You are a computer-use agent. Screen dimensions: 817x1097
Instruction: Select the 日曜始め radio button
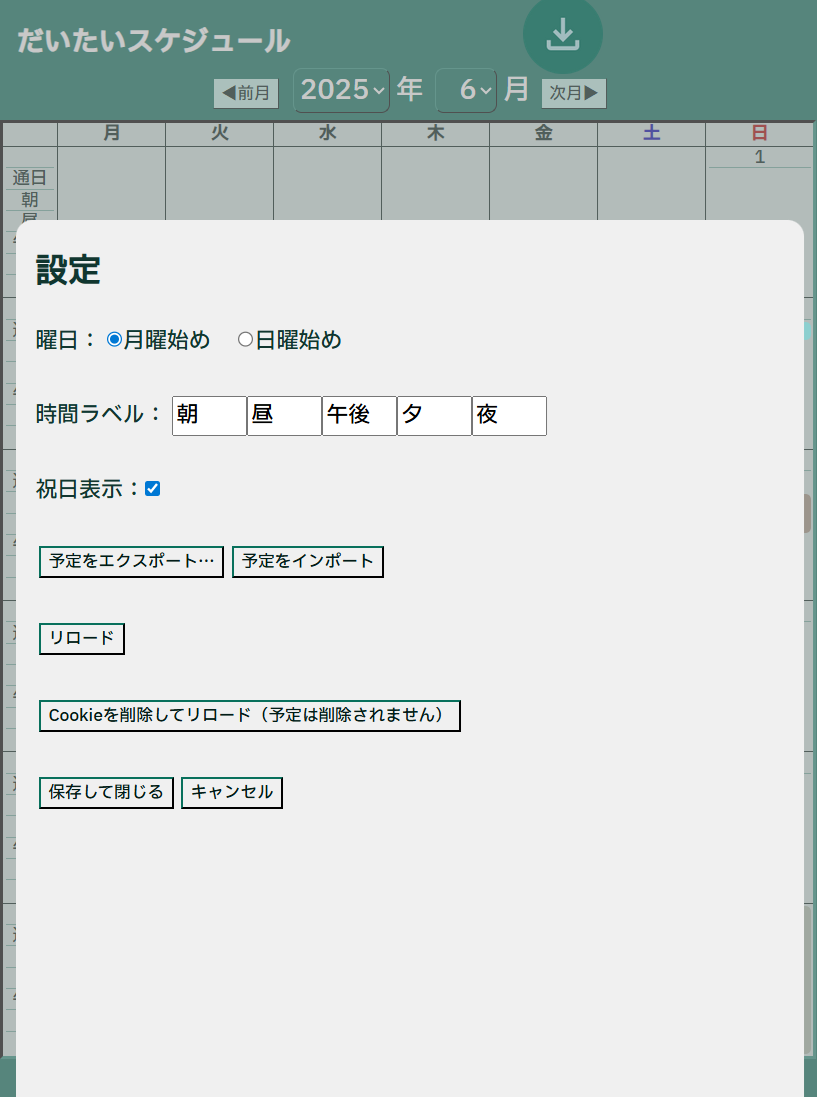(245, 340)
